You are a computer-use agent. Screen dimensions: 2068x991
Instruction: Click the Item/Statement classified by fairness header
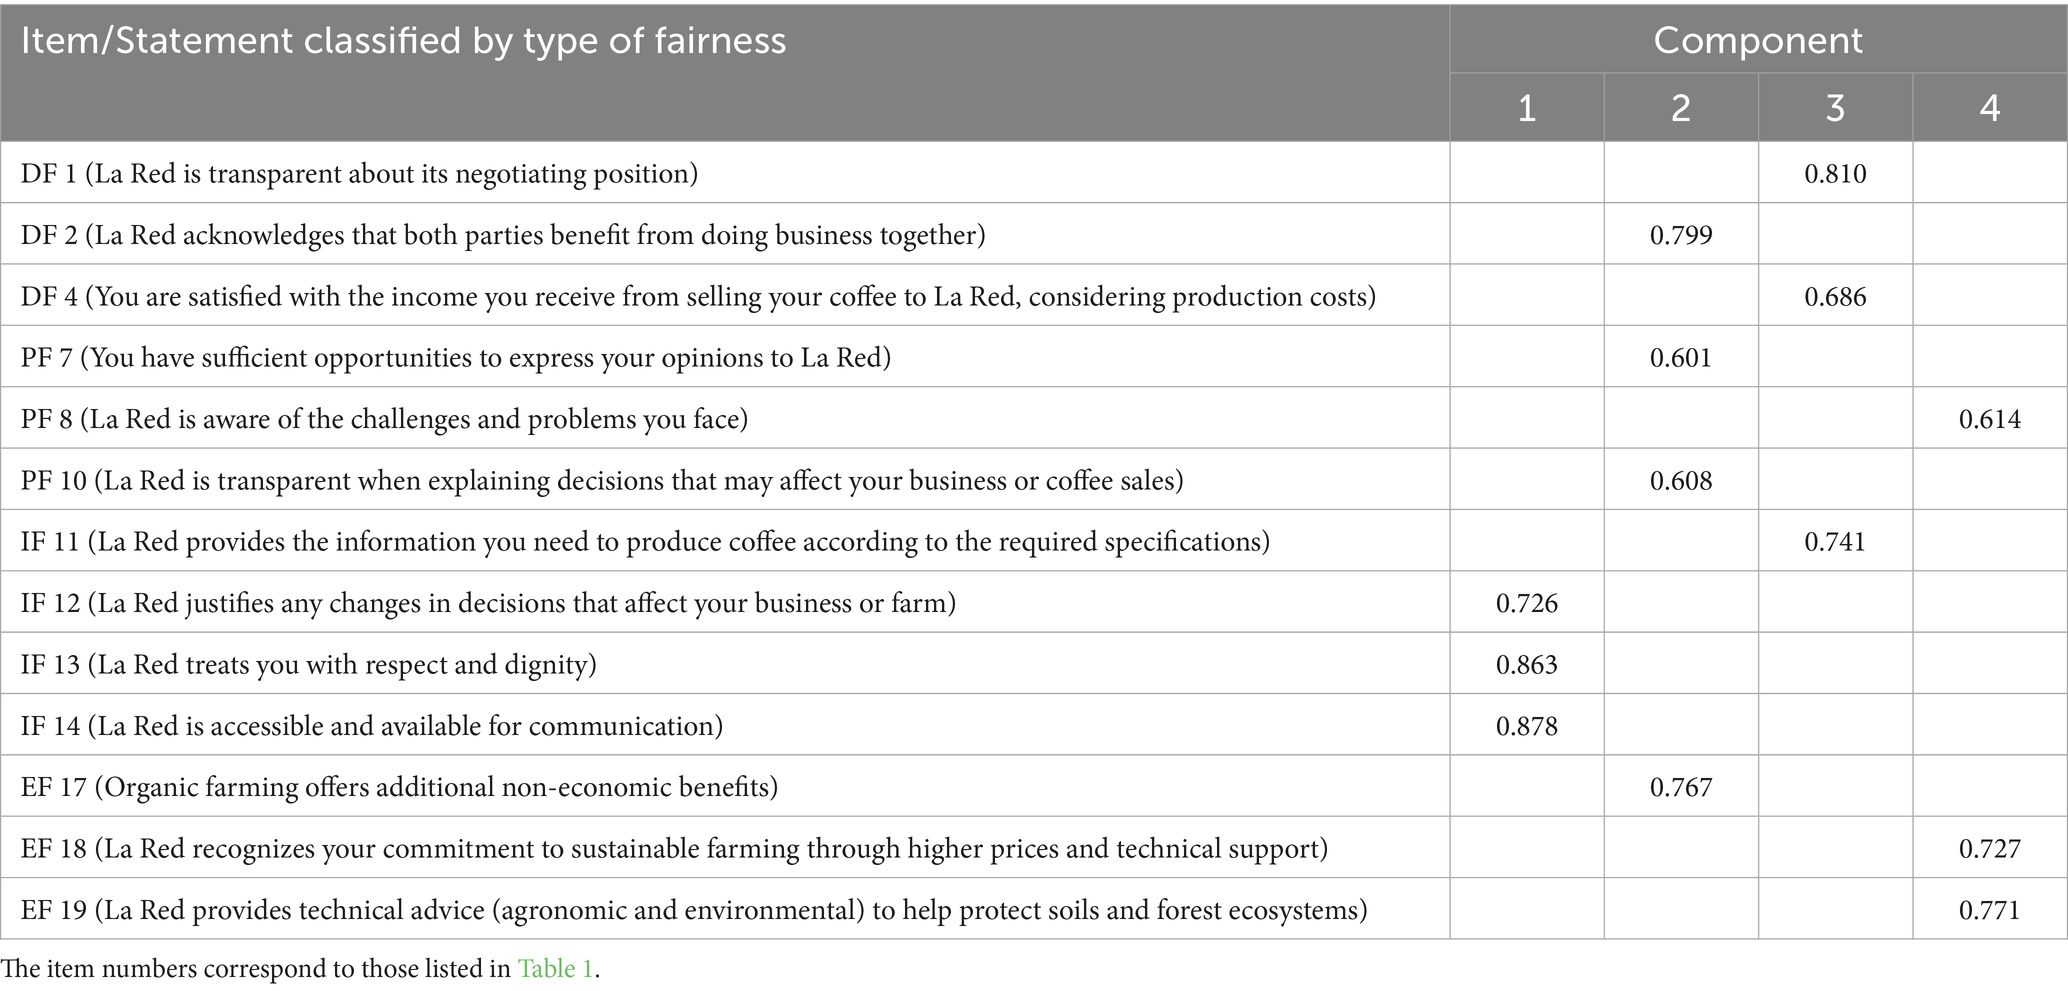tap(403, 41)
